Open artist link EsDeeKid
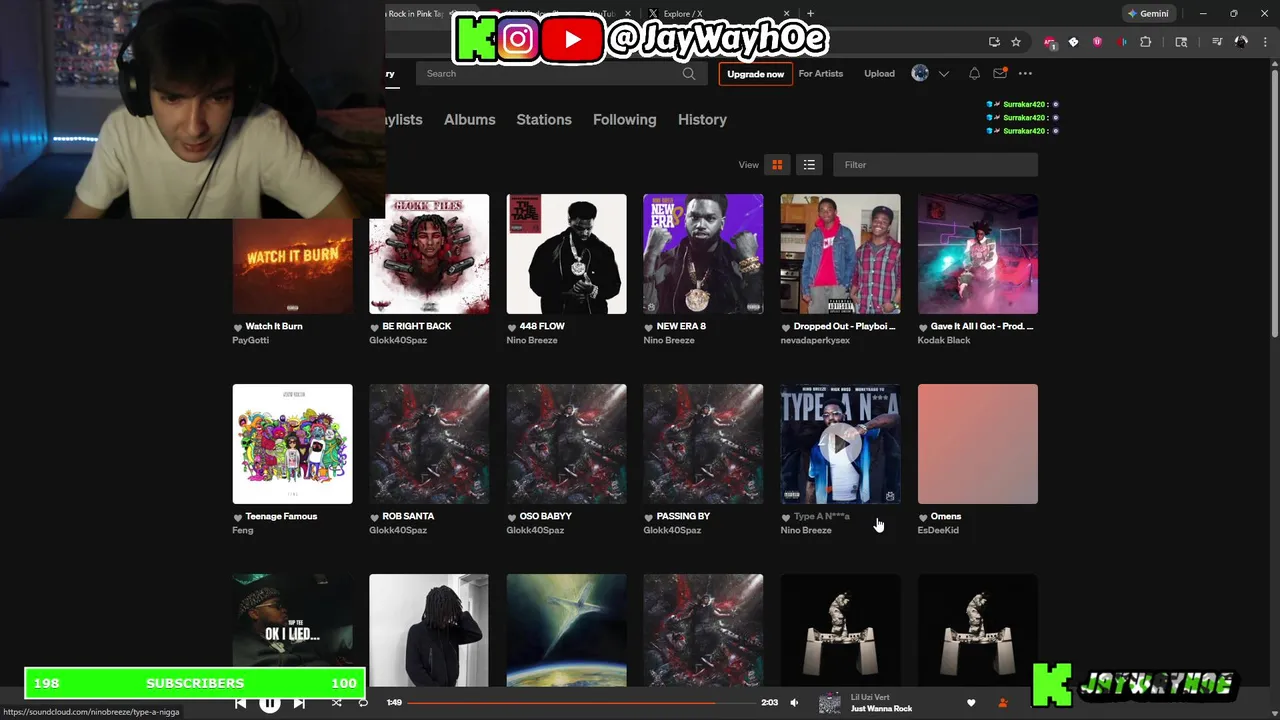 coord(937,530)
